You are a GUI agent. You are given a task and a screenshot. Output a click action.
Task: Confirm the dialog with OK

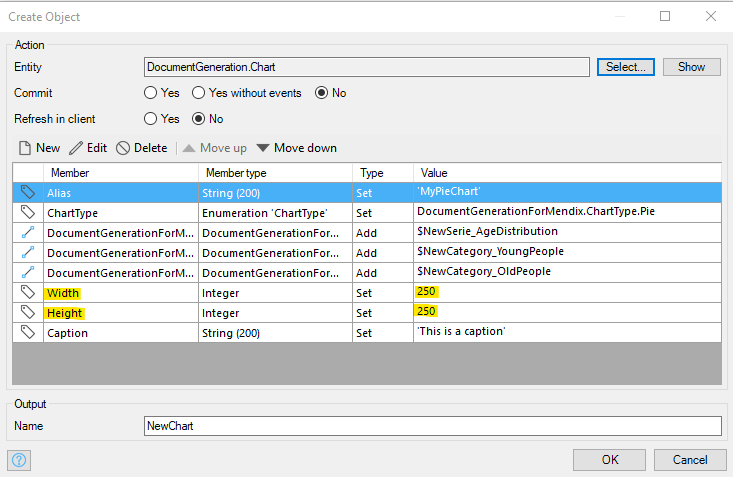point(609,459)
